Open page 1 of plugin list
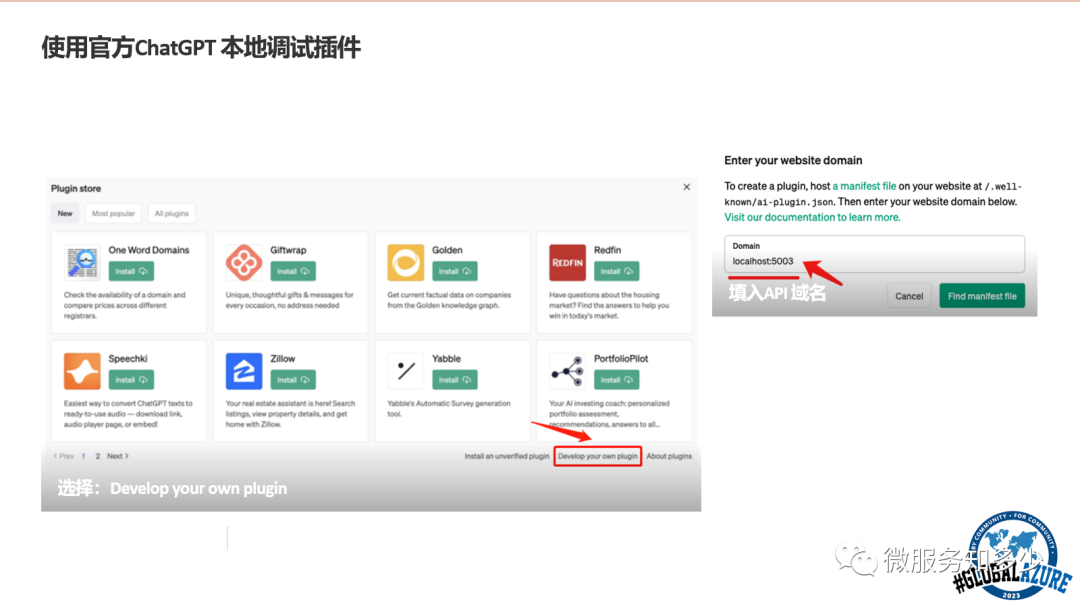Viewport: 1080px width, 608px height. [x=83, y=456]
